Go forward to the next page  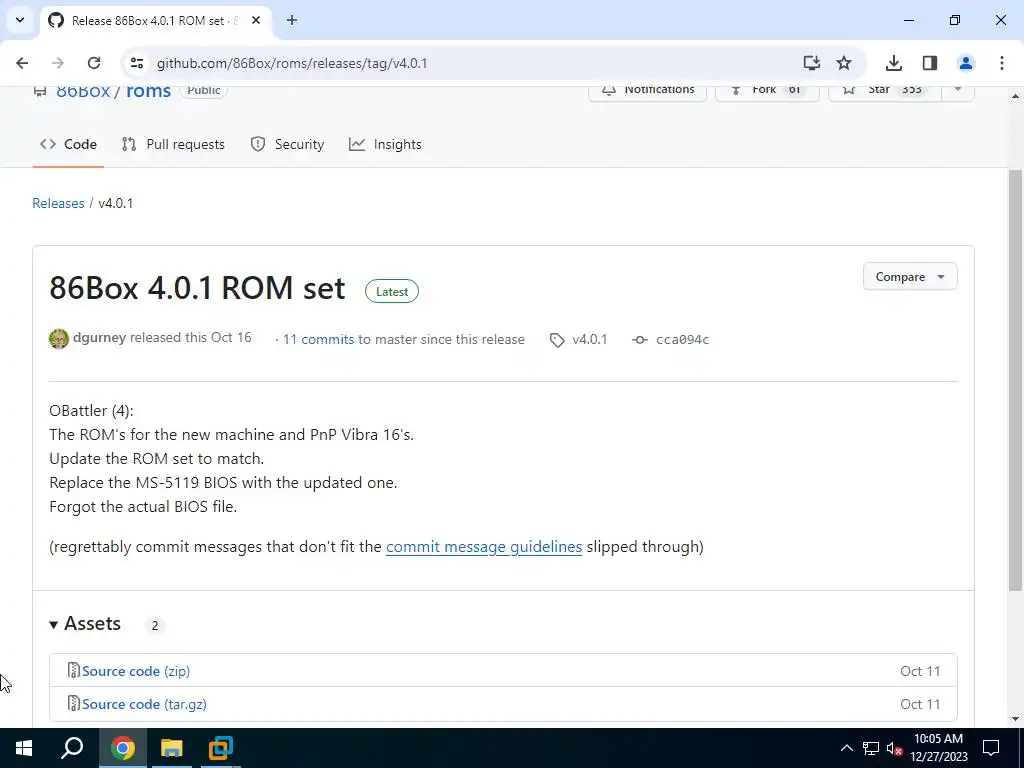pyautogui.click(x=58, y=63)
